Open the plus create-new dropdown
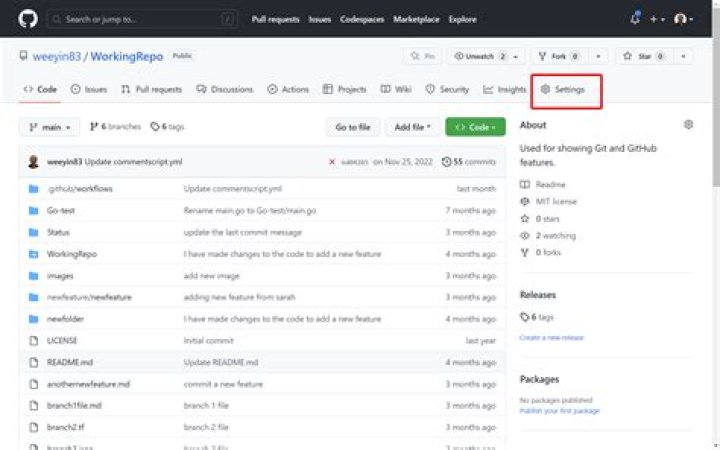The height and width of the screenshot is (450, 720). click(657, 19)
